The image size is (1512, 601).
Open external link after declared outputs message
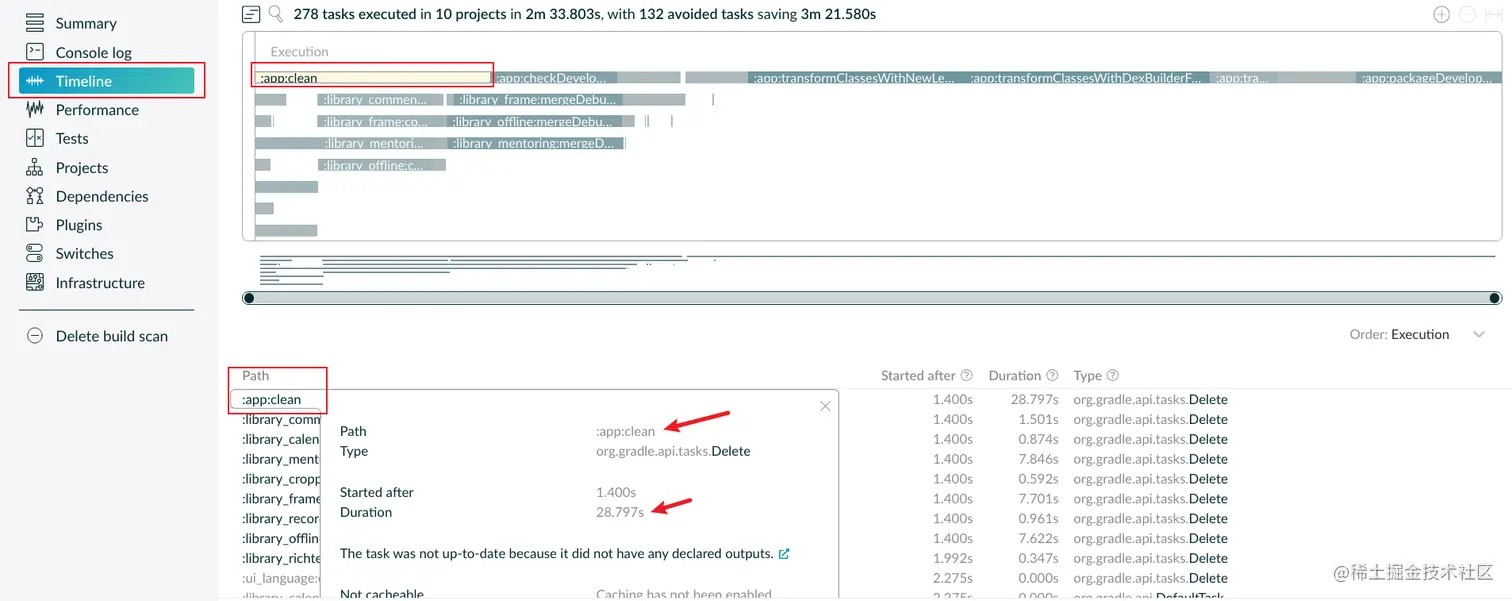(784, 553)
